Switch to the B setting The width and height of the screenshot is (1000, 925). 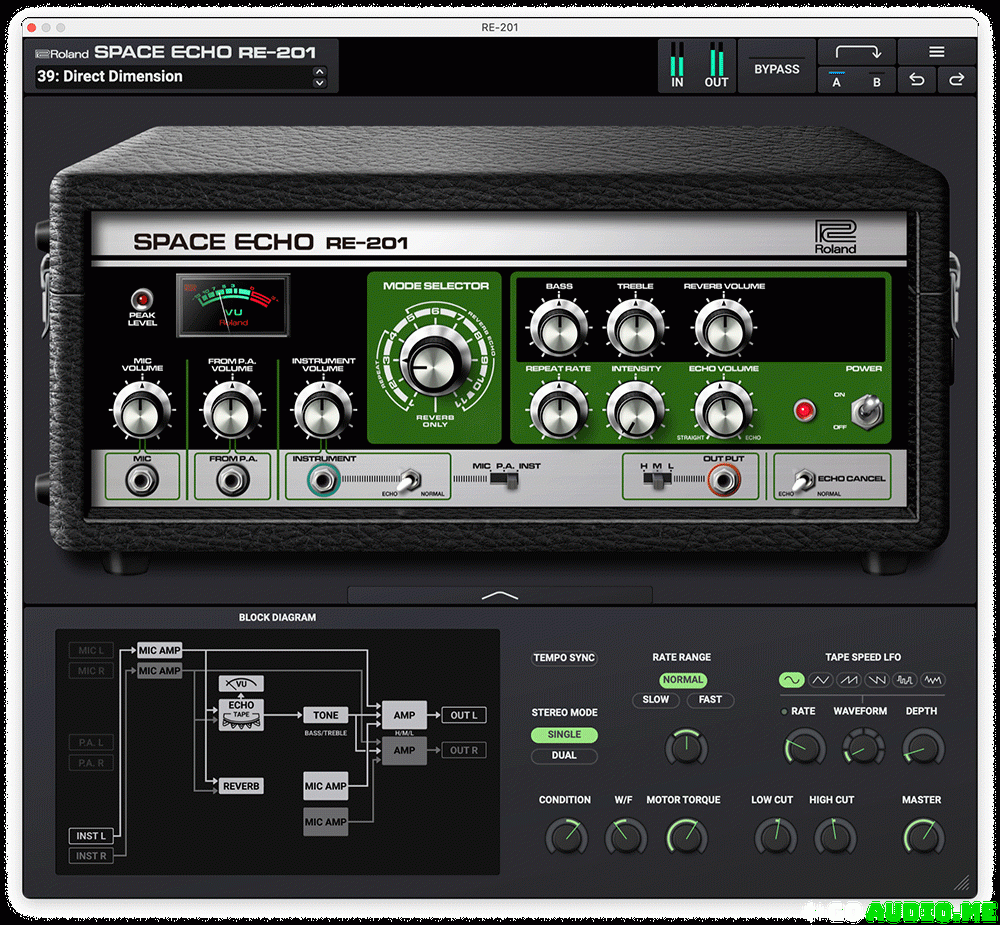click(877, 81)
